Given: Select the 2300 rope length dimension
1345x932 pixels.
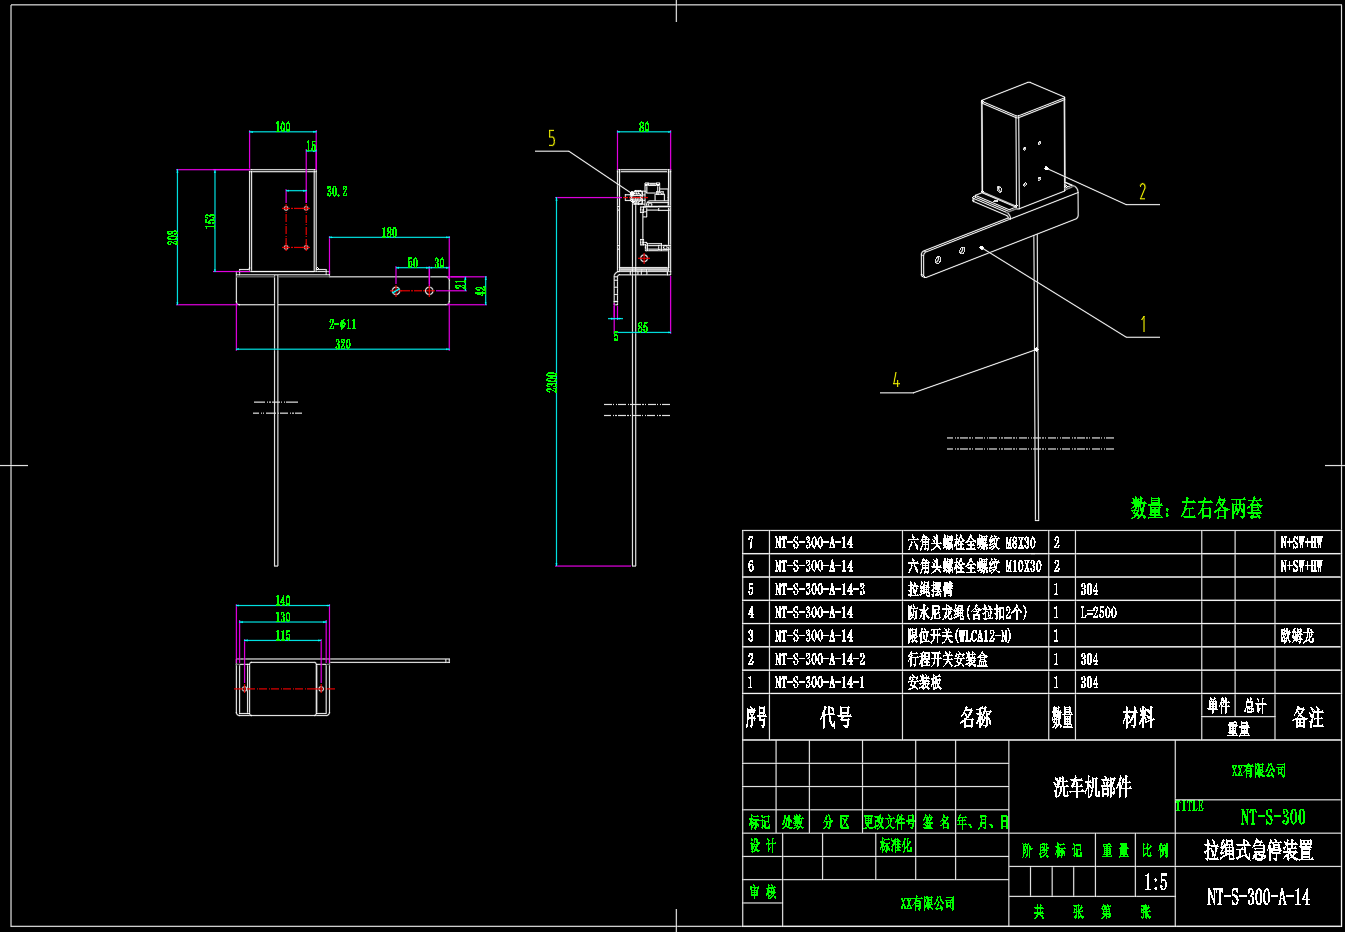Looking at the screenshot, I should pos(551,382).
